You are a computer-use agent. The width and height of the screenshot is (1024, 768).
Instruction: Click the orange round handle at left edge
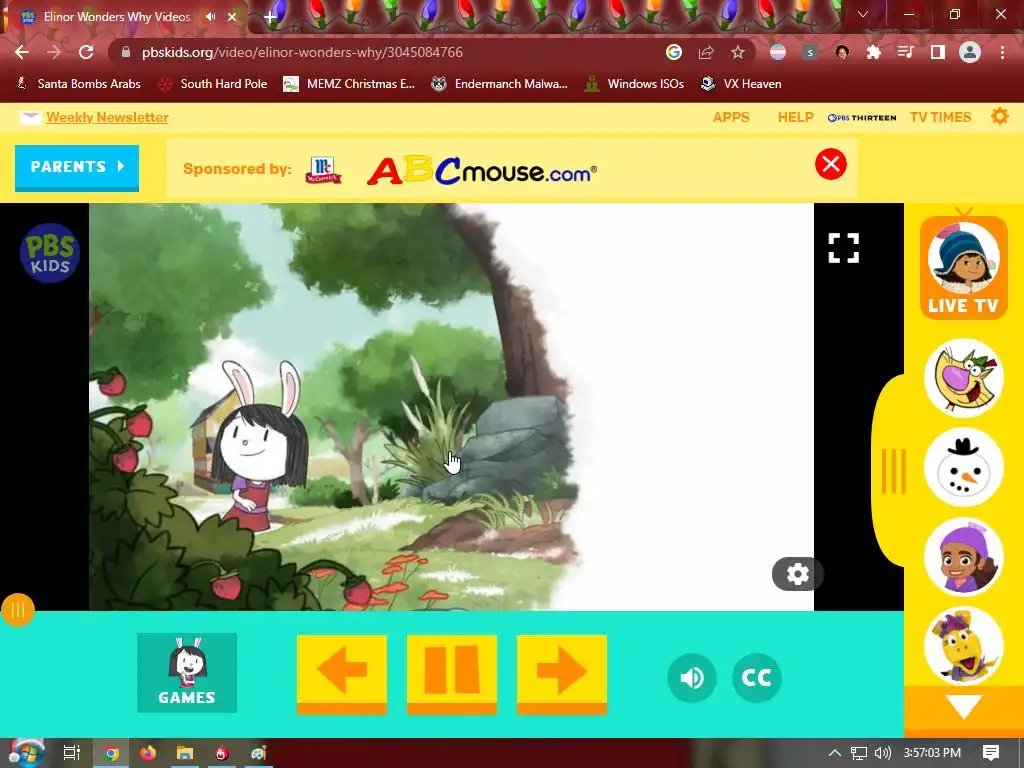pyautogui.click(x=18, y=609)
